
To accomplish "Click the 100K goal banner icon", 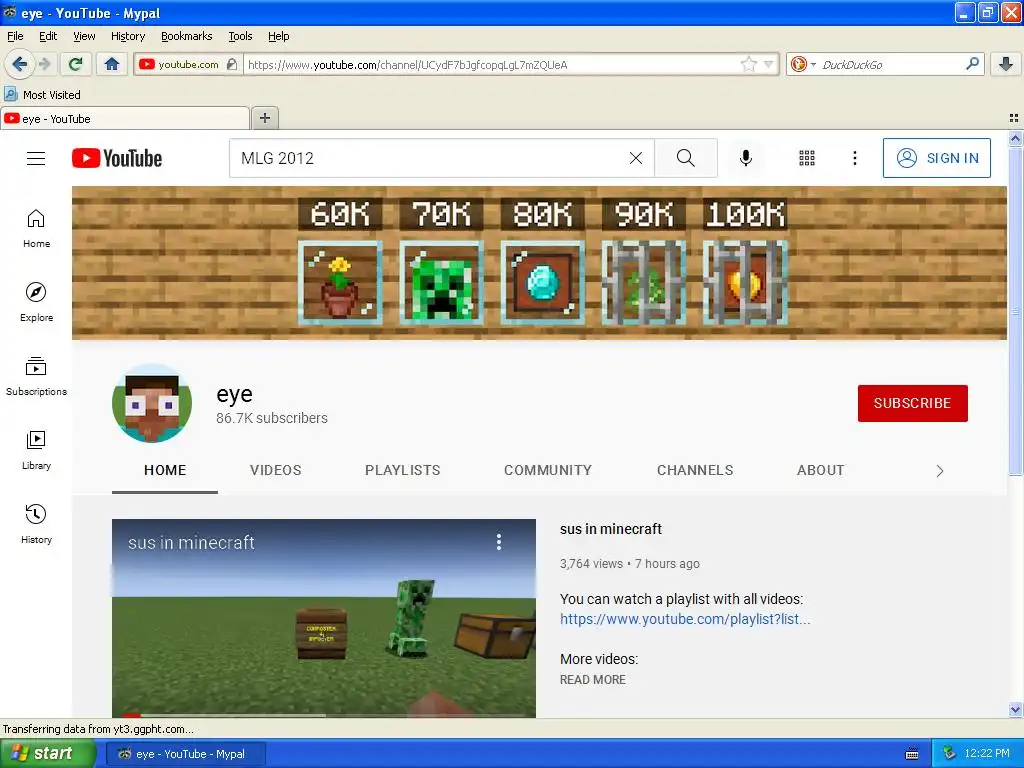I will point(744,283).
